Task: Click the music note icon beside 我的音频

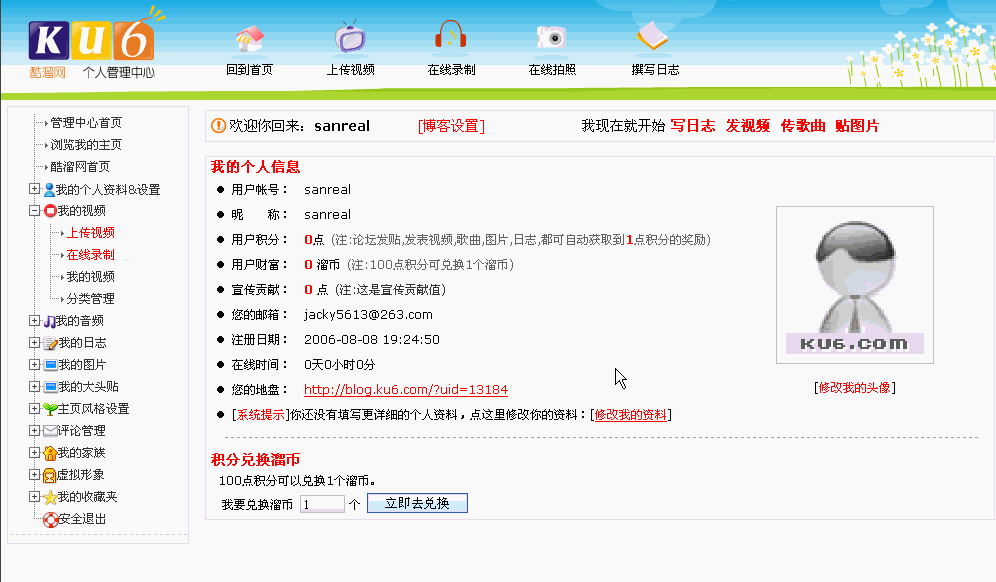Action: pyautogui.click(x=49, y=321)
